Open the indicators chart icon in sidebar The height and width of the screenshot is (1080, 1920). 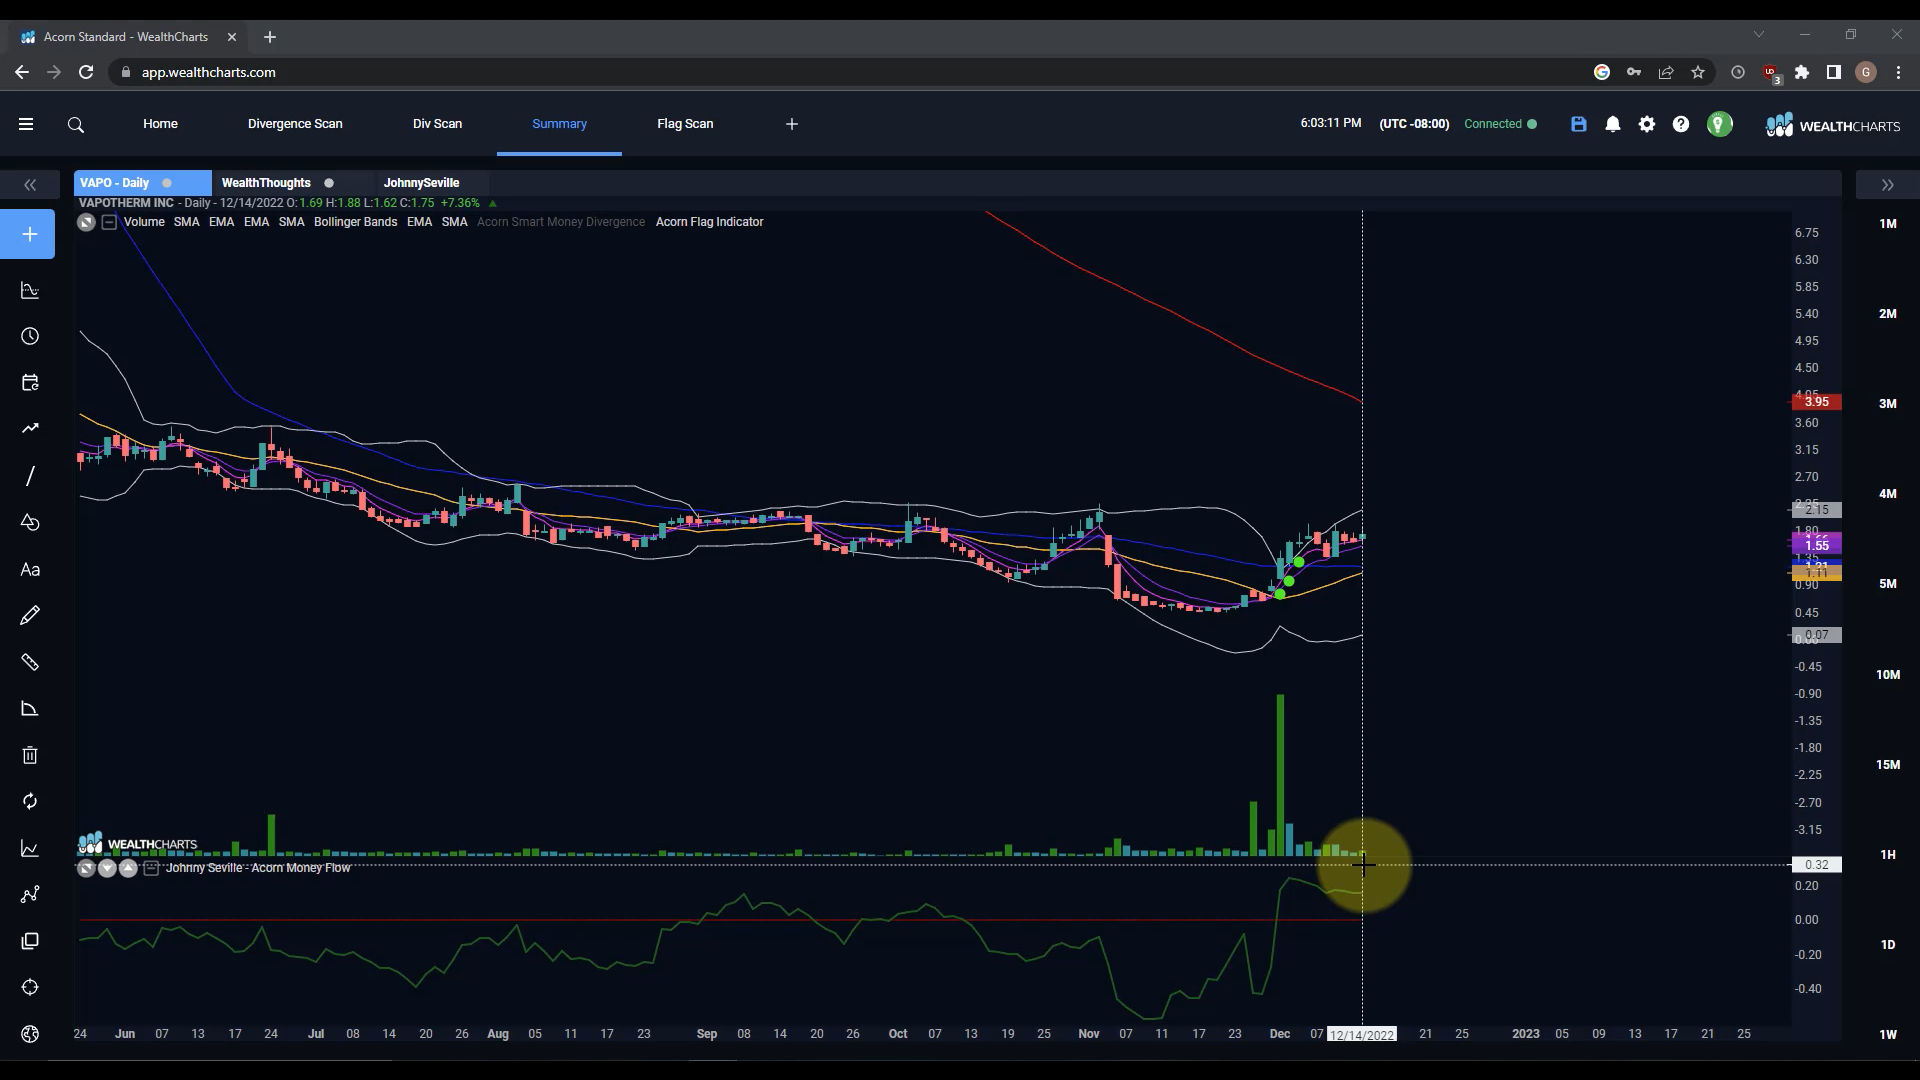click(x=30, y=291)
